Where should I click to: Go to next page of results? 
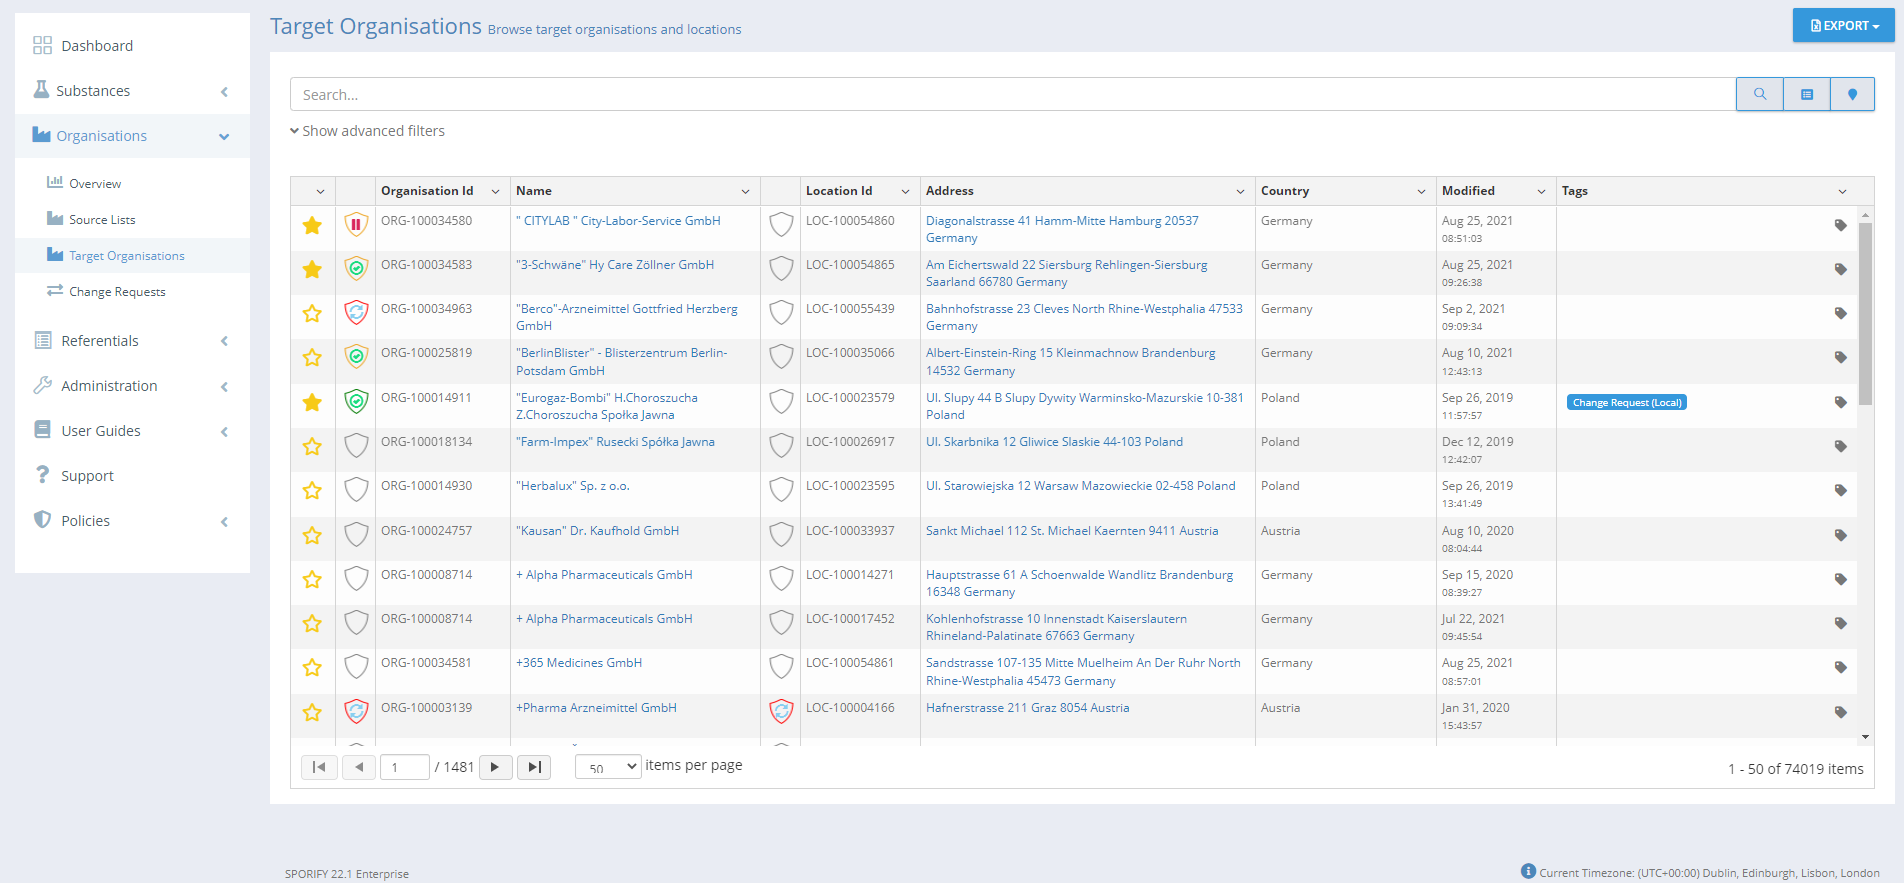click(x=495, y=767)
